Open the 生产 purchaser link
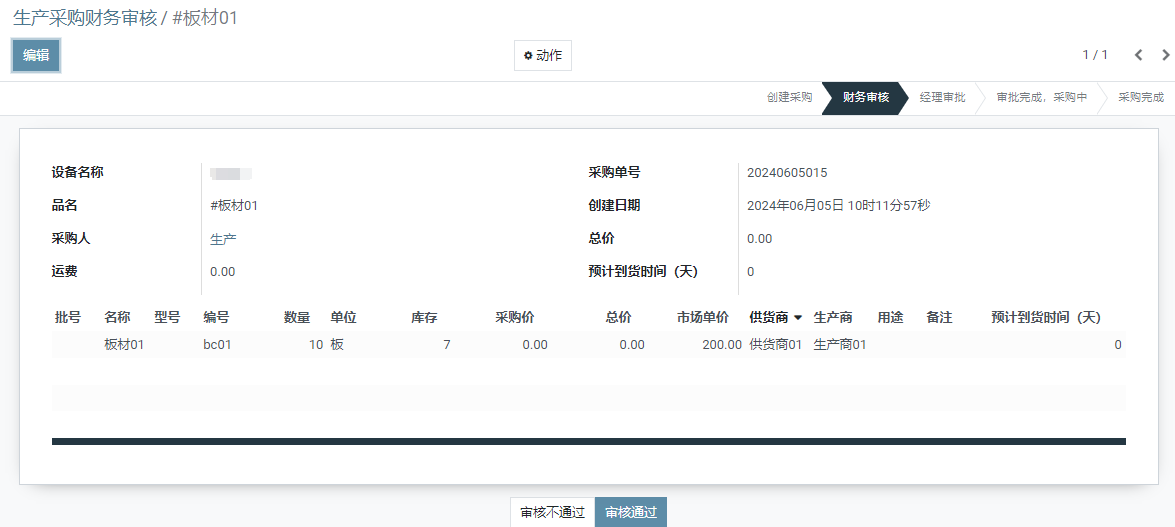Image resolution: width=1175 pixels, height=527 pixels. pos(223,239)
